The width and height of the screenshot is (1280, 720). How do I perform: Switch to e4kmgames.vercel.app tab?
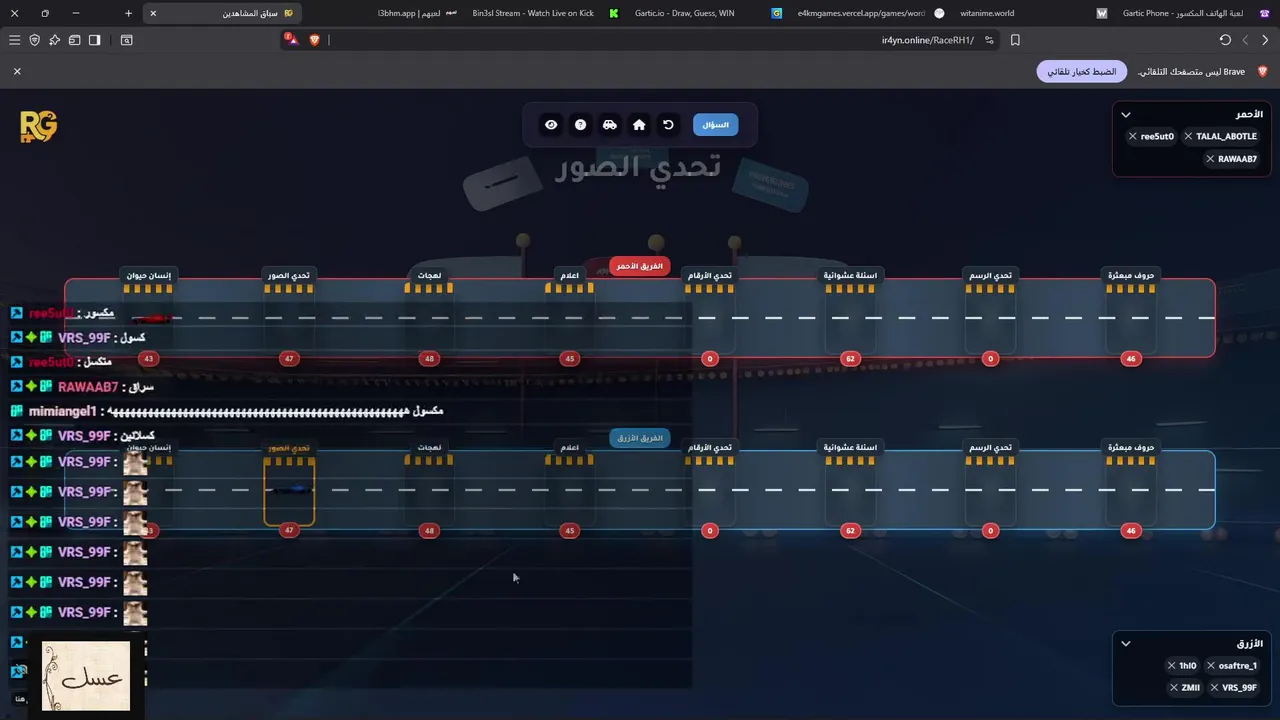pos(868,13)
